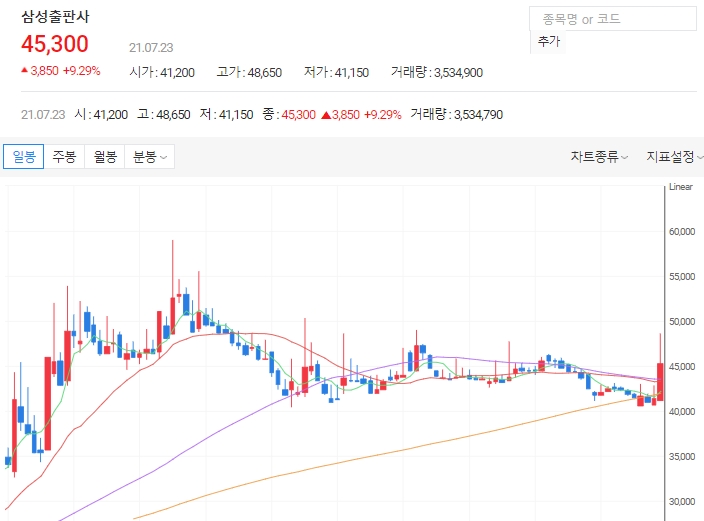Click the 45,000 price axis label
This screenshot has width=704, height=521.
tap(682, 366)
